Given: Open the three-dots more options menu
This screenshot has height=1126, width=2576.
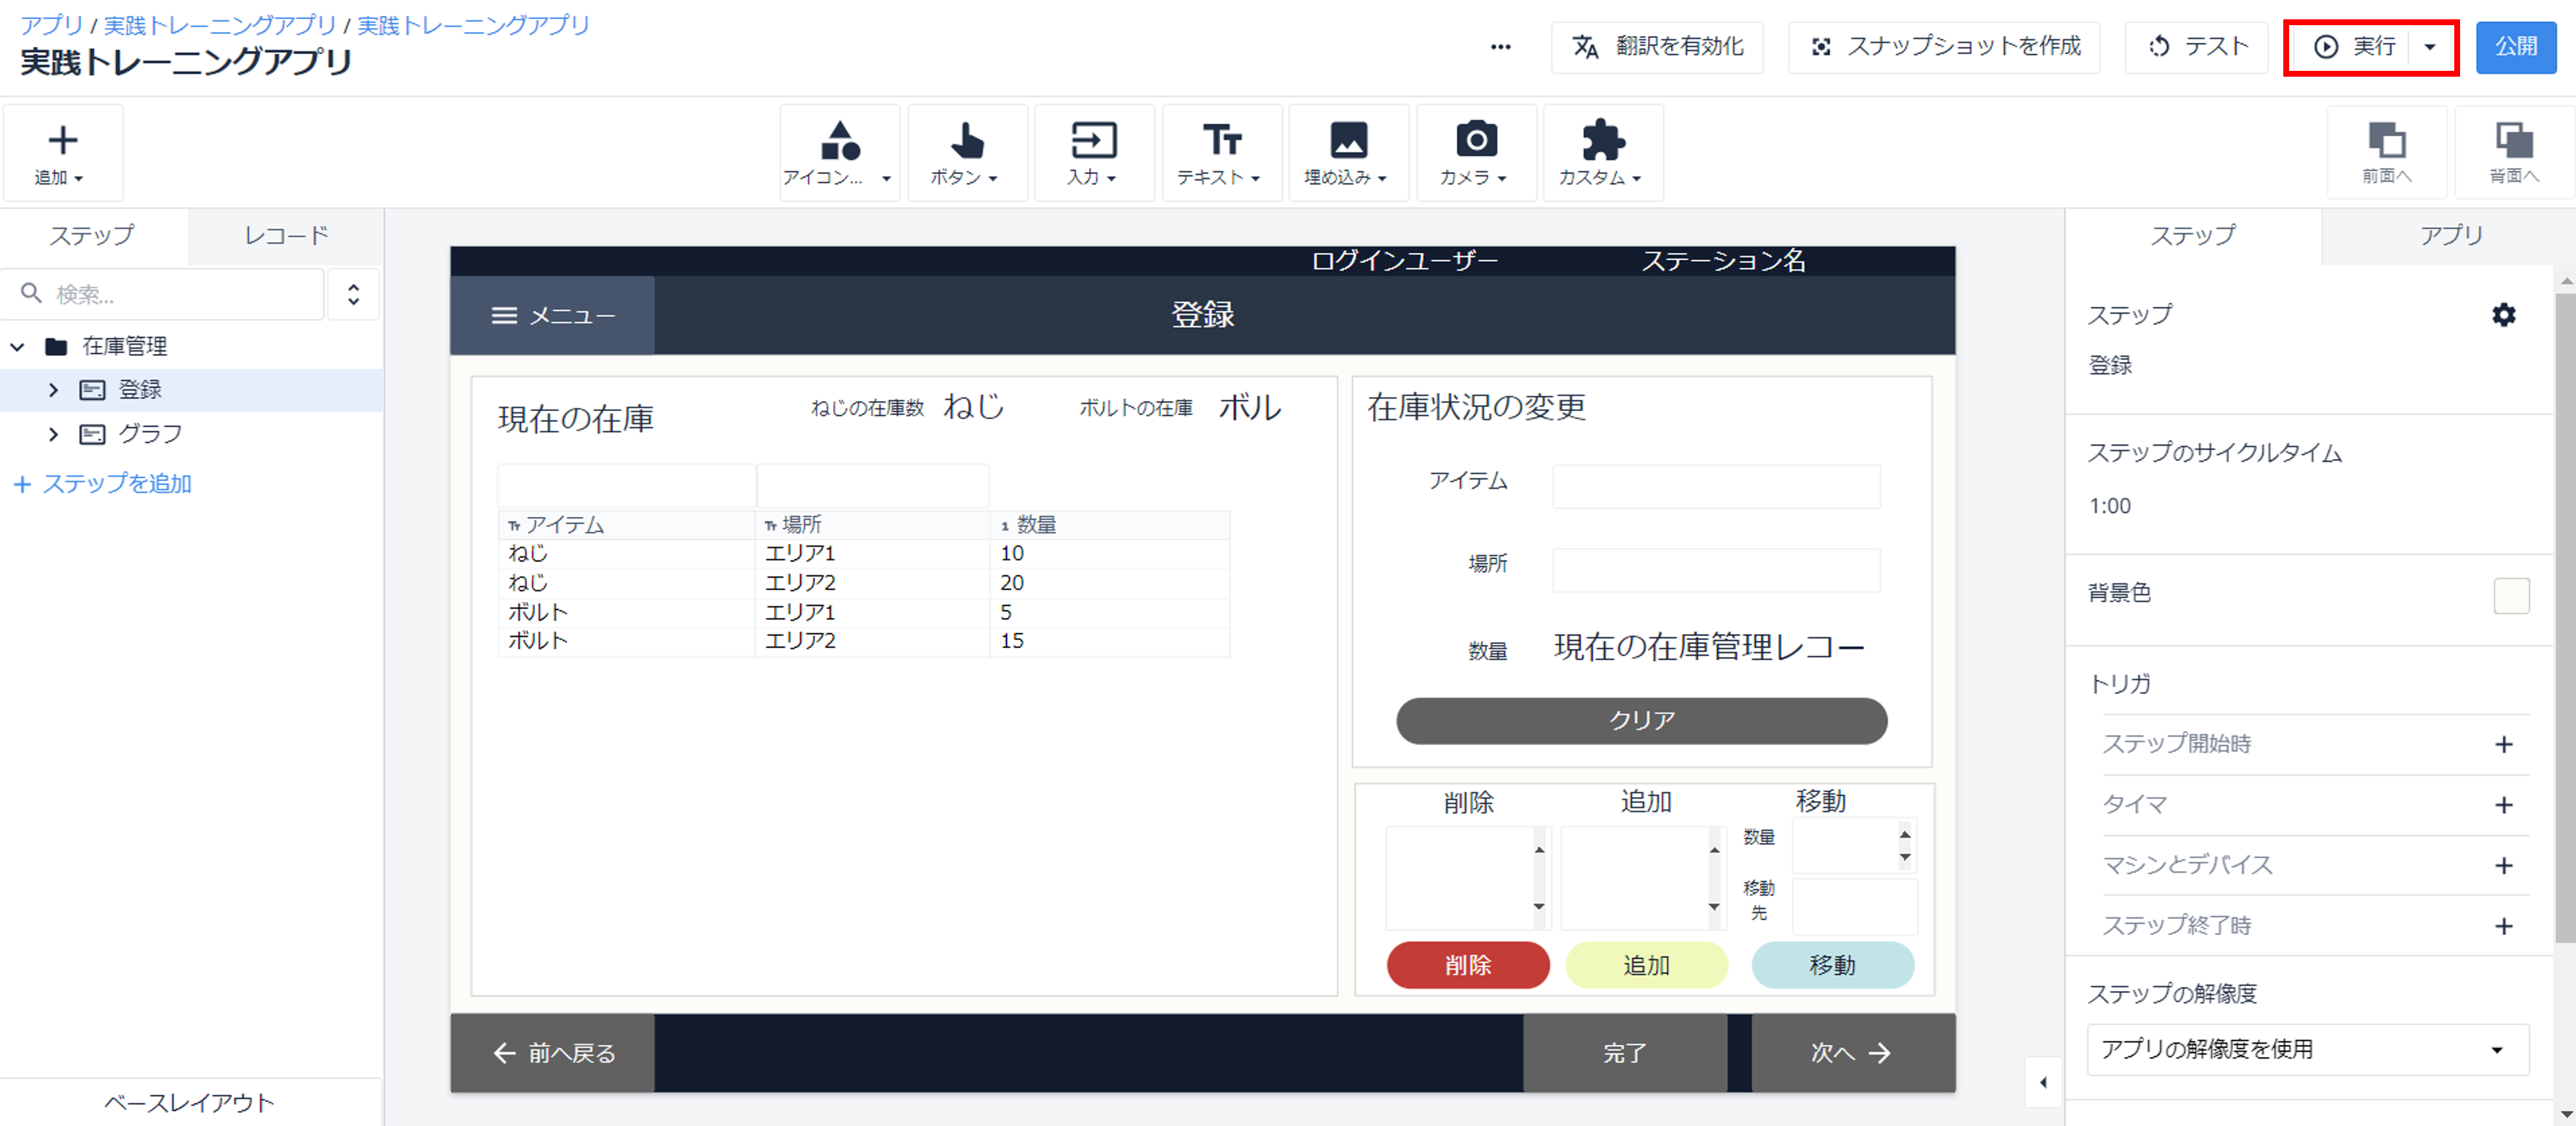Looking at the screenshot, I should coord(1500,47).
